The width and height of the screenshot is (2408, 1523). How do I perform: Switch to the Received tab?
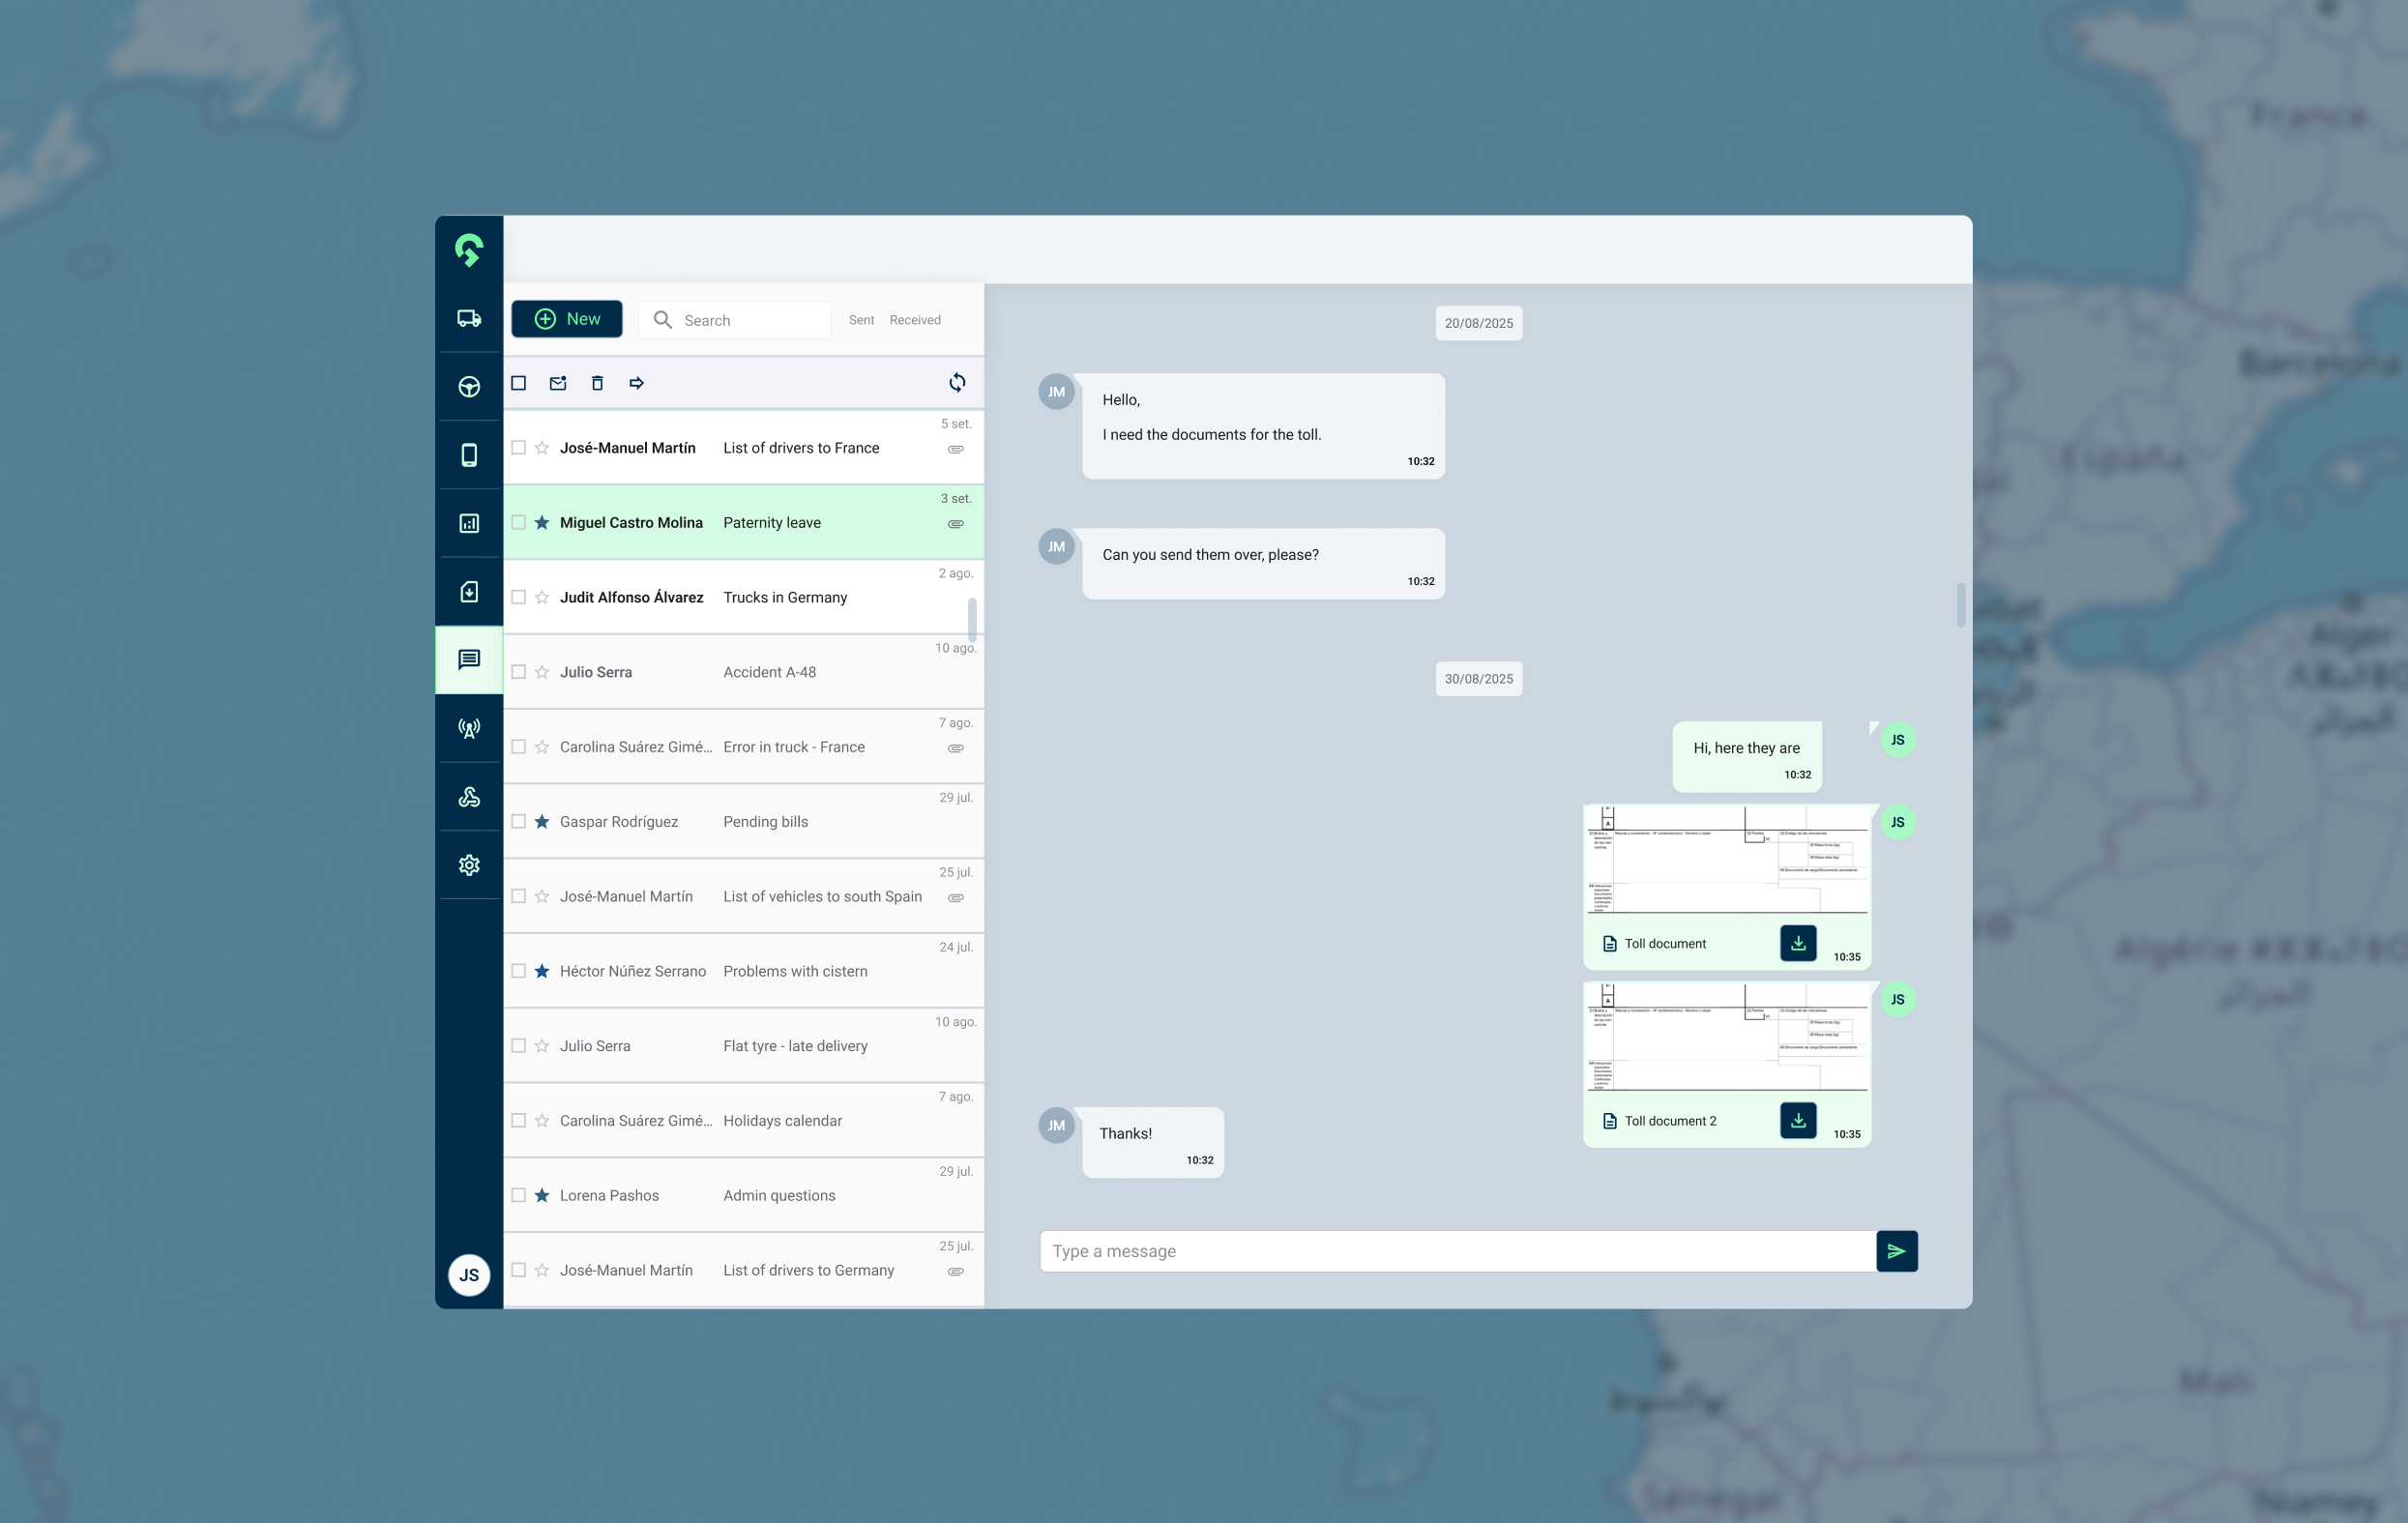tap(914, 320)
